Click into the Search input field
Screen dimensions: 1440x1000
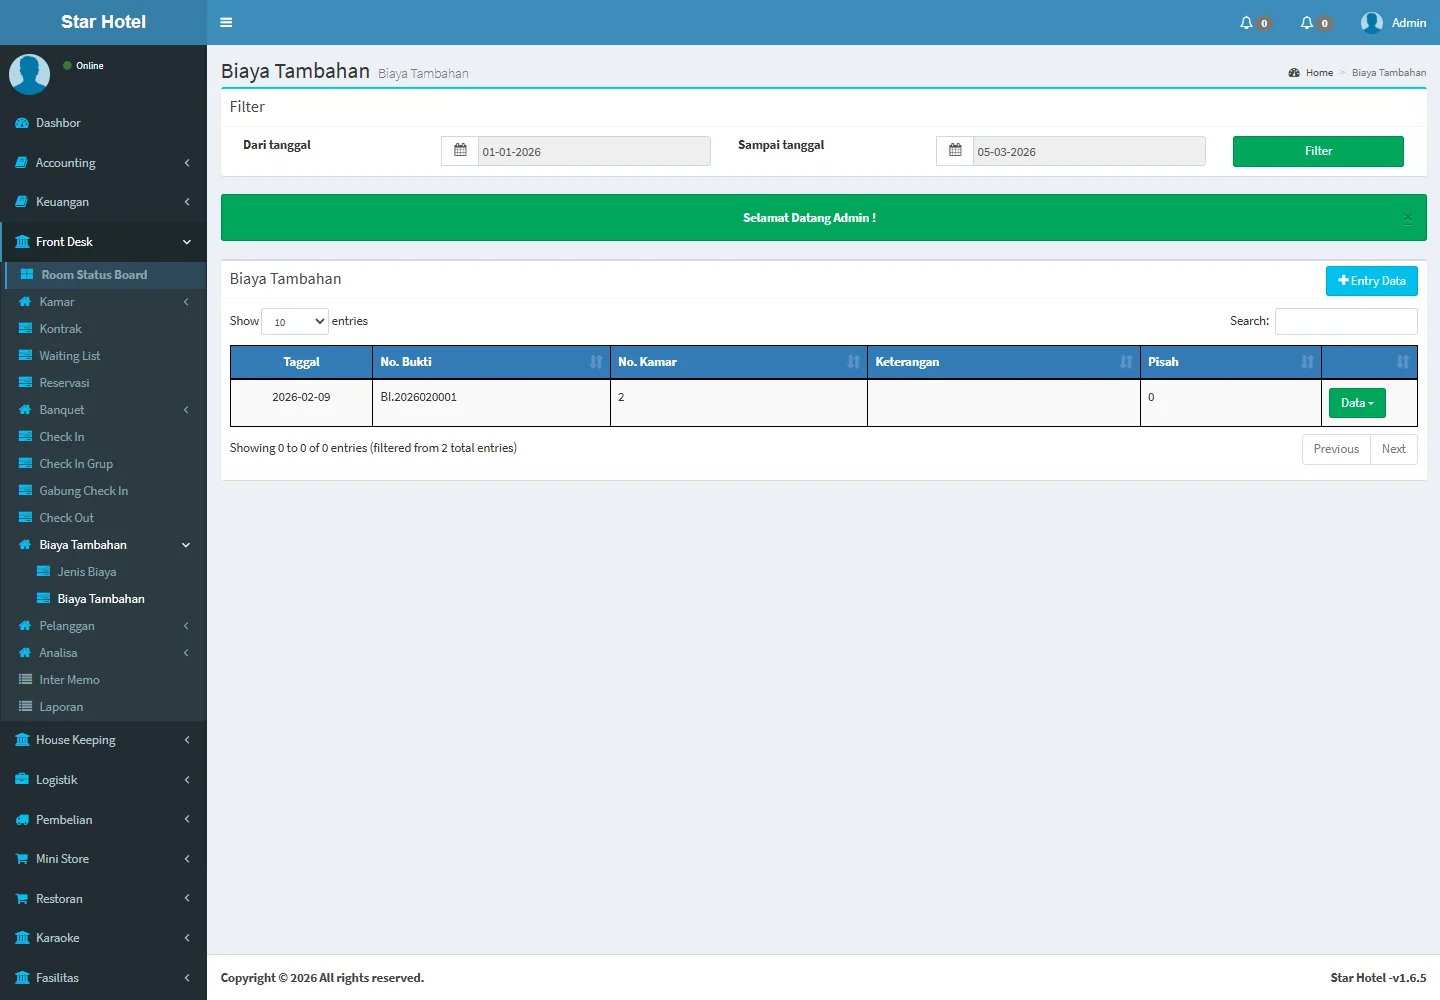[x=1345, y=321]
